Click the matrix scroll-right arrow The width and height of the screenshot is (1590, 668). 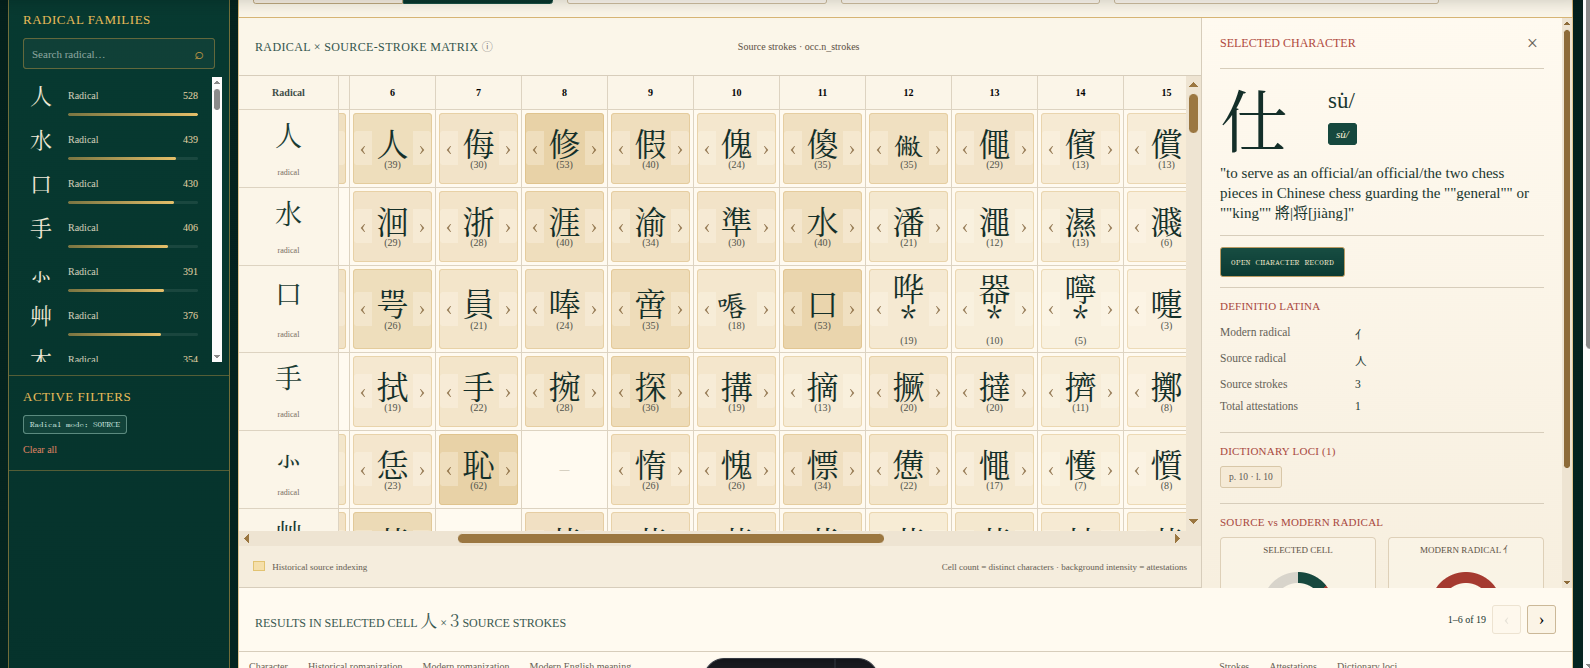(1178, 538)
